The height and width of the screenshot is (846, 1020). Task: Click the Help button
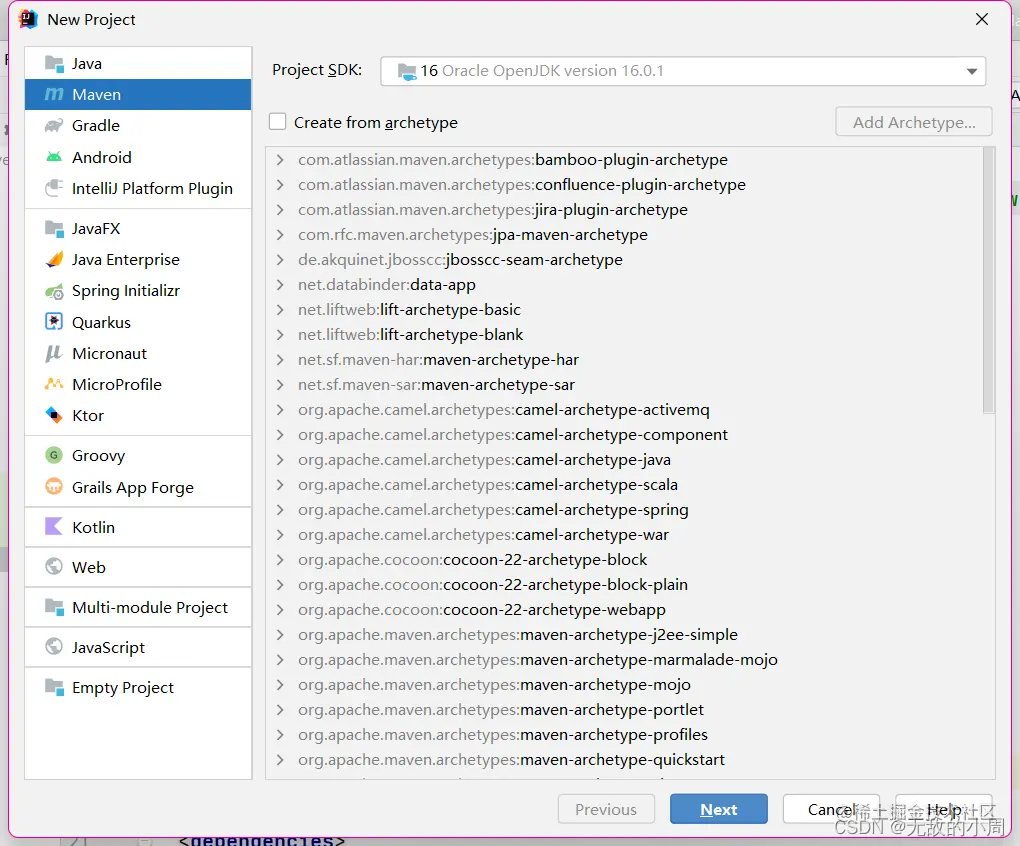[x=943, y=809]
